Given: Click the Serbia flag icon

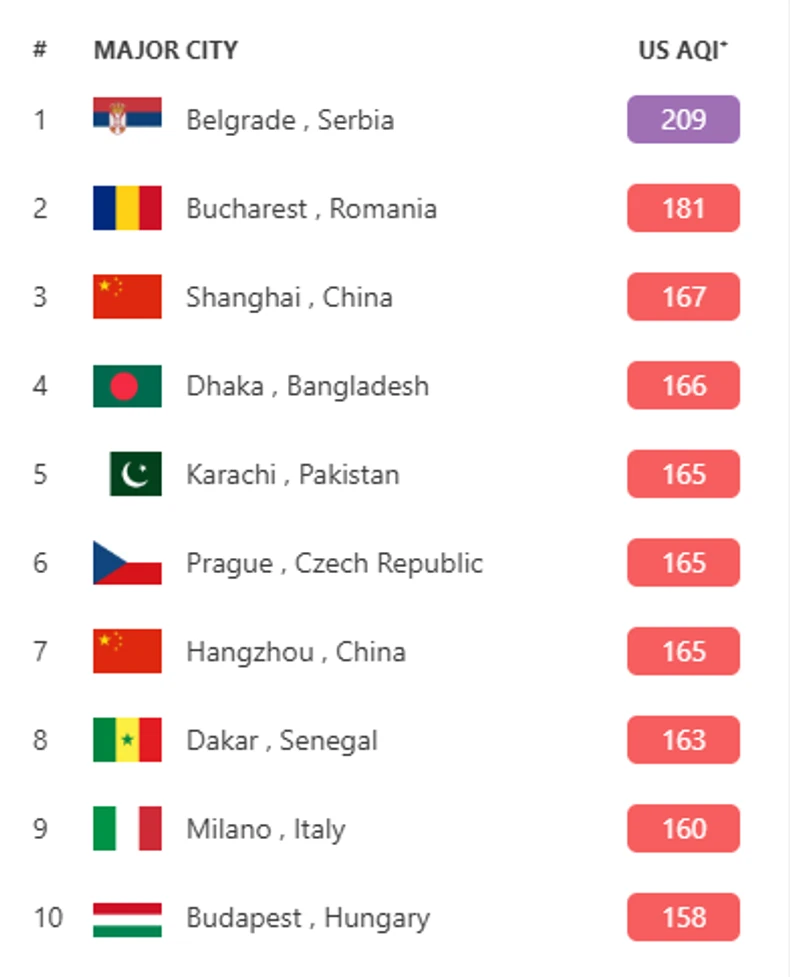Looking at the screenshot, I should point(127,119).
